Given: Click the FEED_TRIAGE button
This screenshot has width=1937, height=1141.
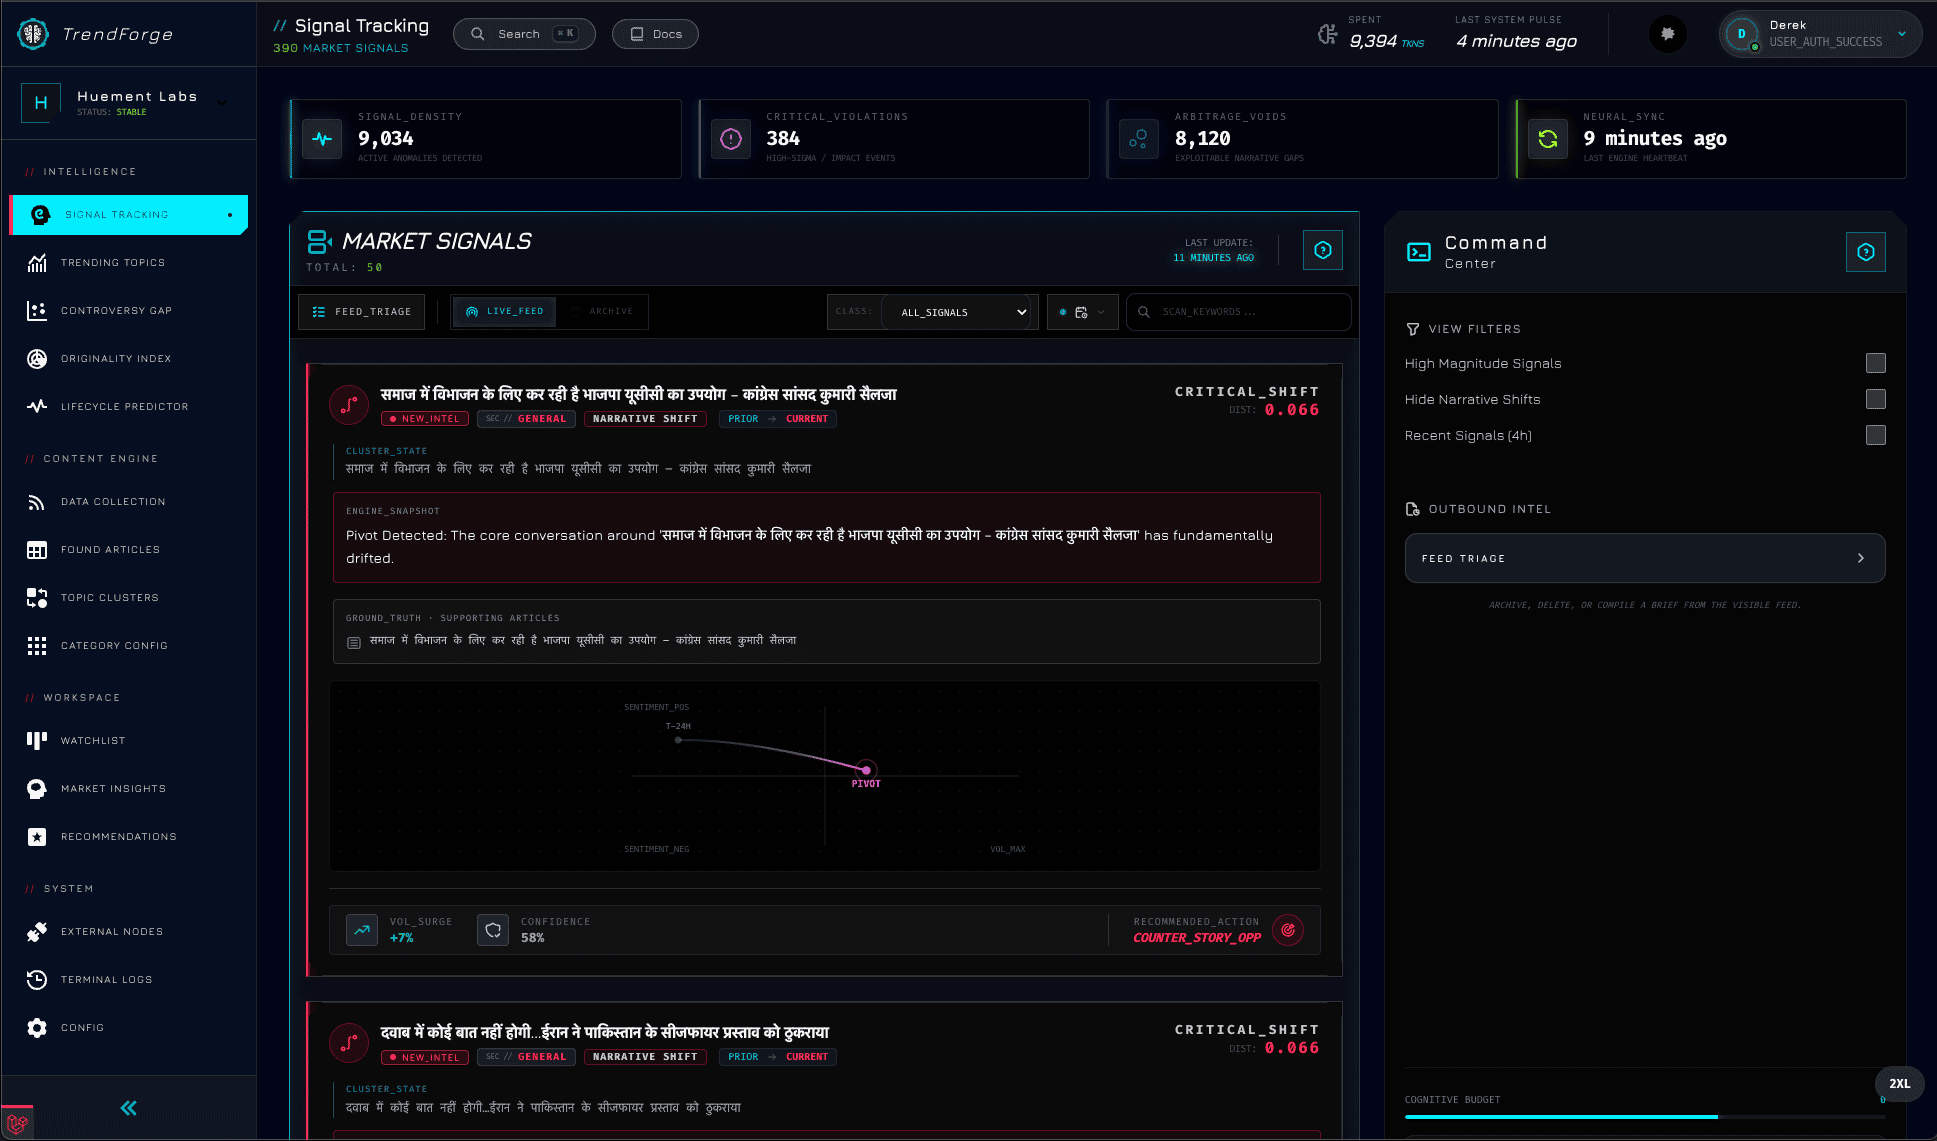Looking at the screenshot, I should 361,312.
